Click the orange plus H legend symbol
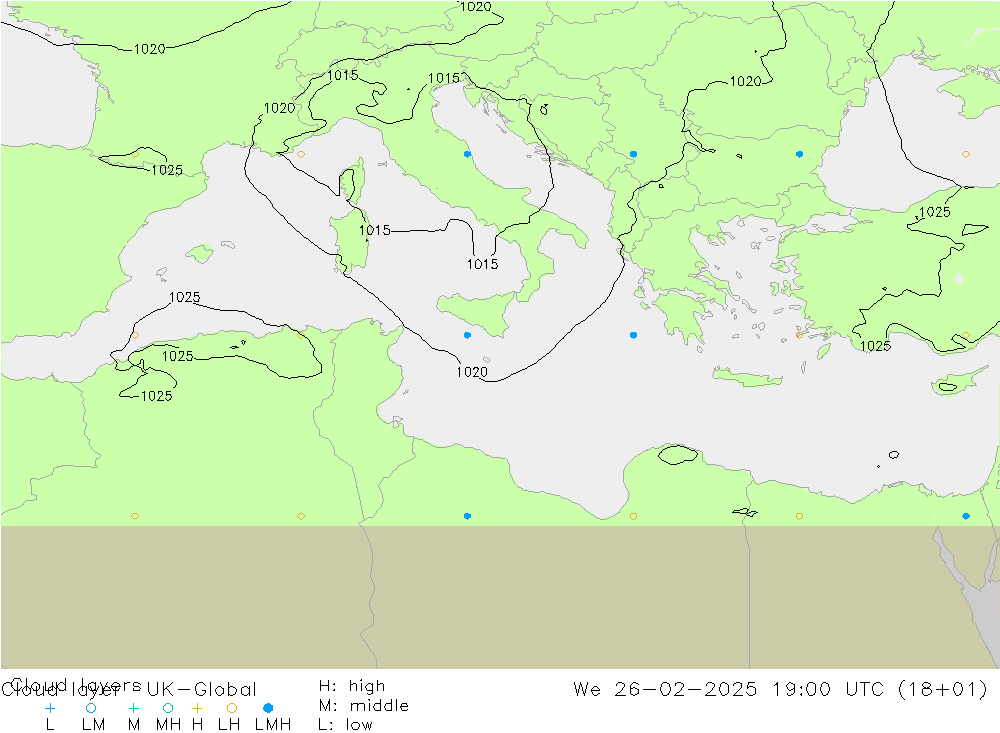Screen dimensions: 1000x733 [x=197, y=708]
